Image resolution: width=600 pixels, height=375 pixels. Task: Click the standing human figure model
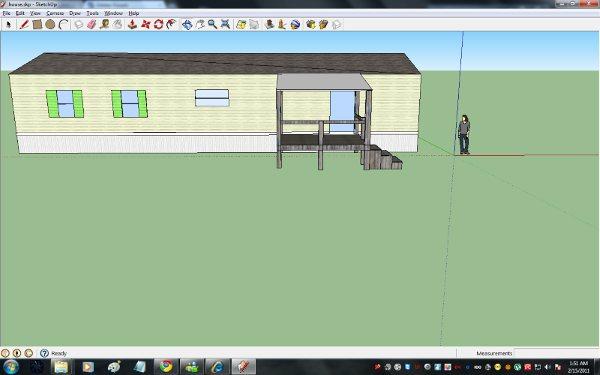464,135
